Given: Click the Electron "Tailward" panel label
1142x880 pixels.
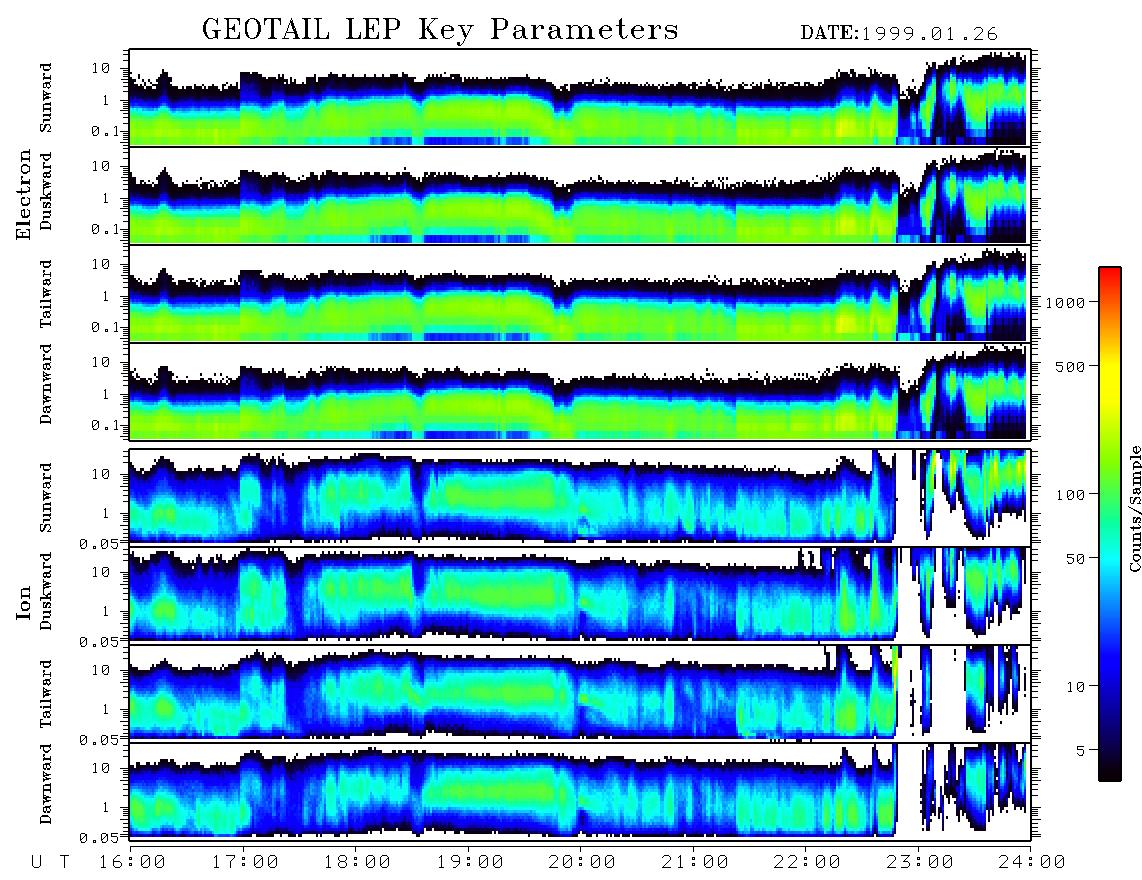Looking at the screenshot, I should click(x=46, y=294).
